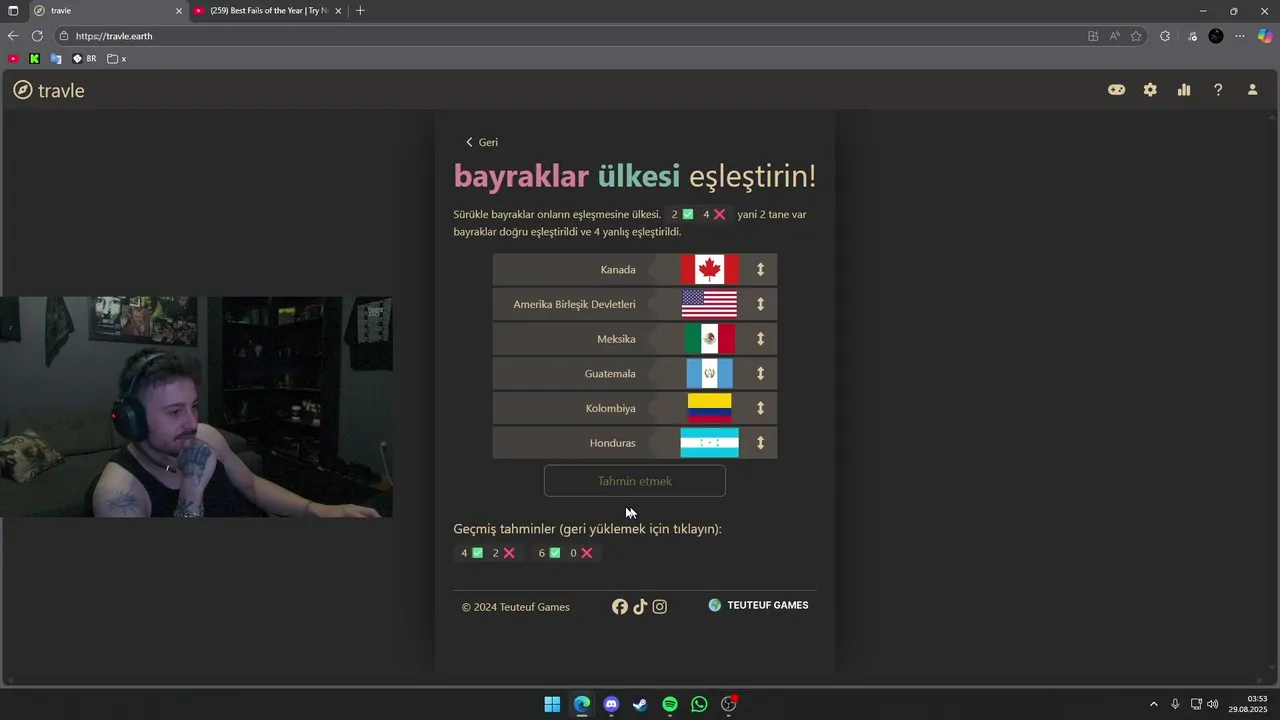Select the Guatemala flag tile
The image size is (1280, 720).
pyautogui.click(x=710, y=374)
